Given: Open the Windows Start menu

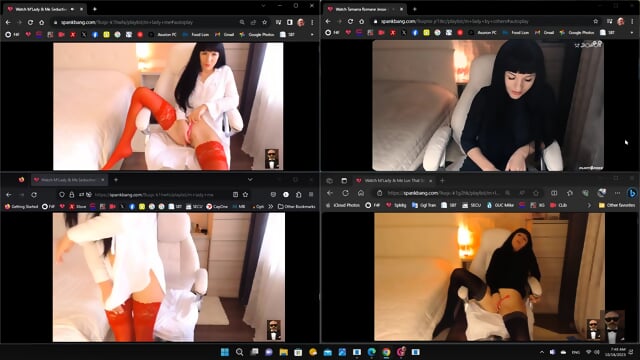Looking at the screenshot, I should [x=225, y=352].
